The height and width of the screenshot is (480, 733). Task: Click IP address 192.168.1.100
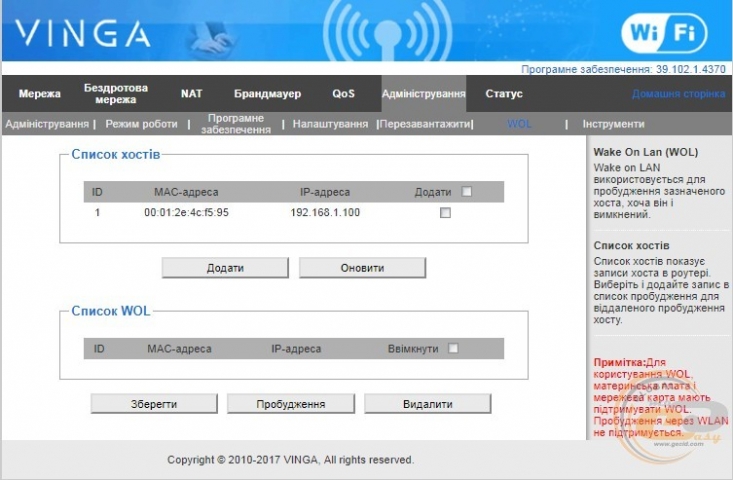[x=325, y=213]
